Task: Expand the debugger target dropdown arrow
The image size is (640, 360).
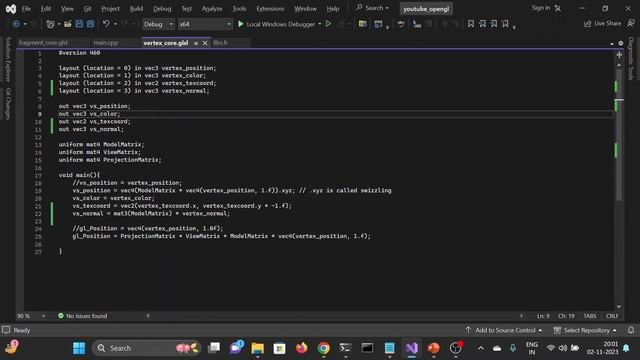Action: [x=320, y=24]
